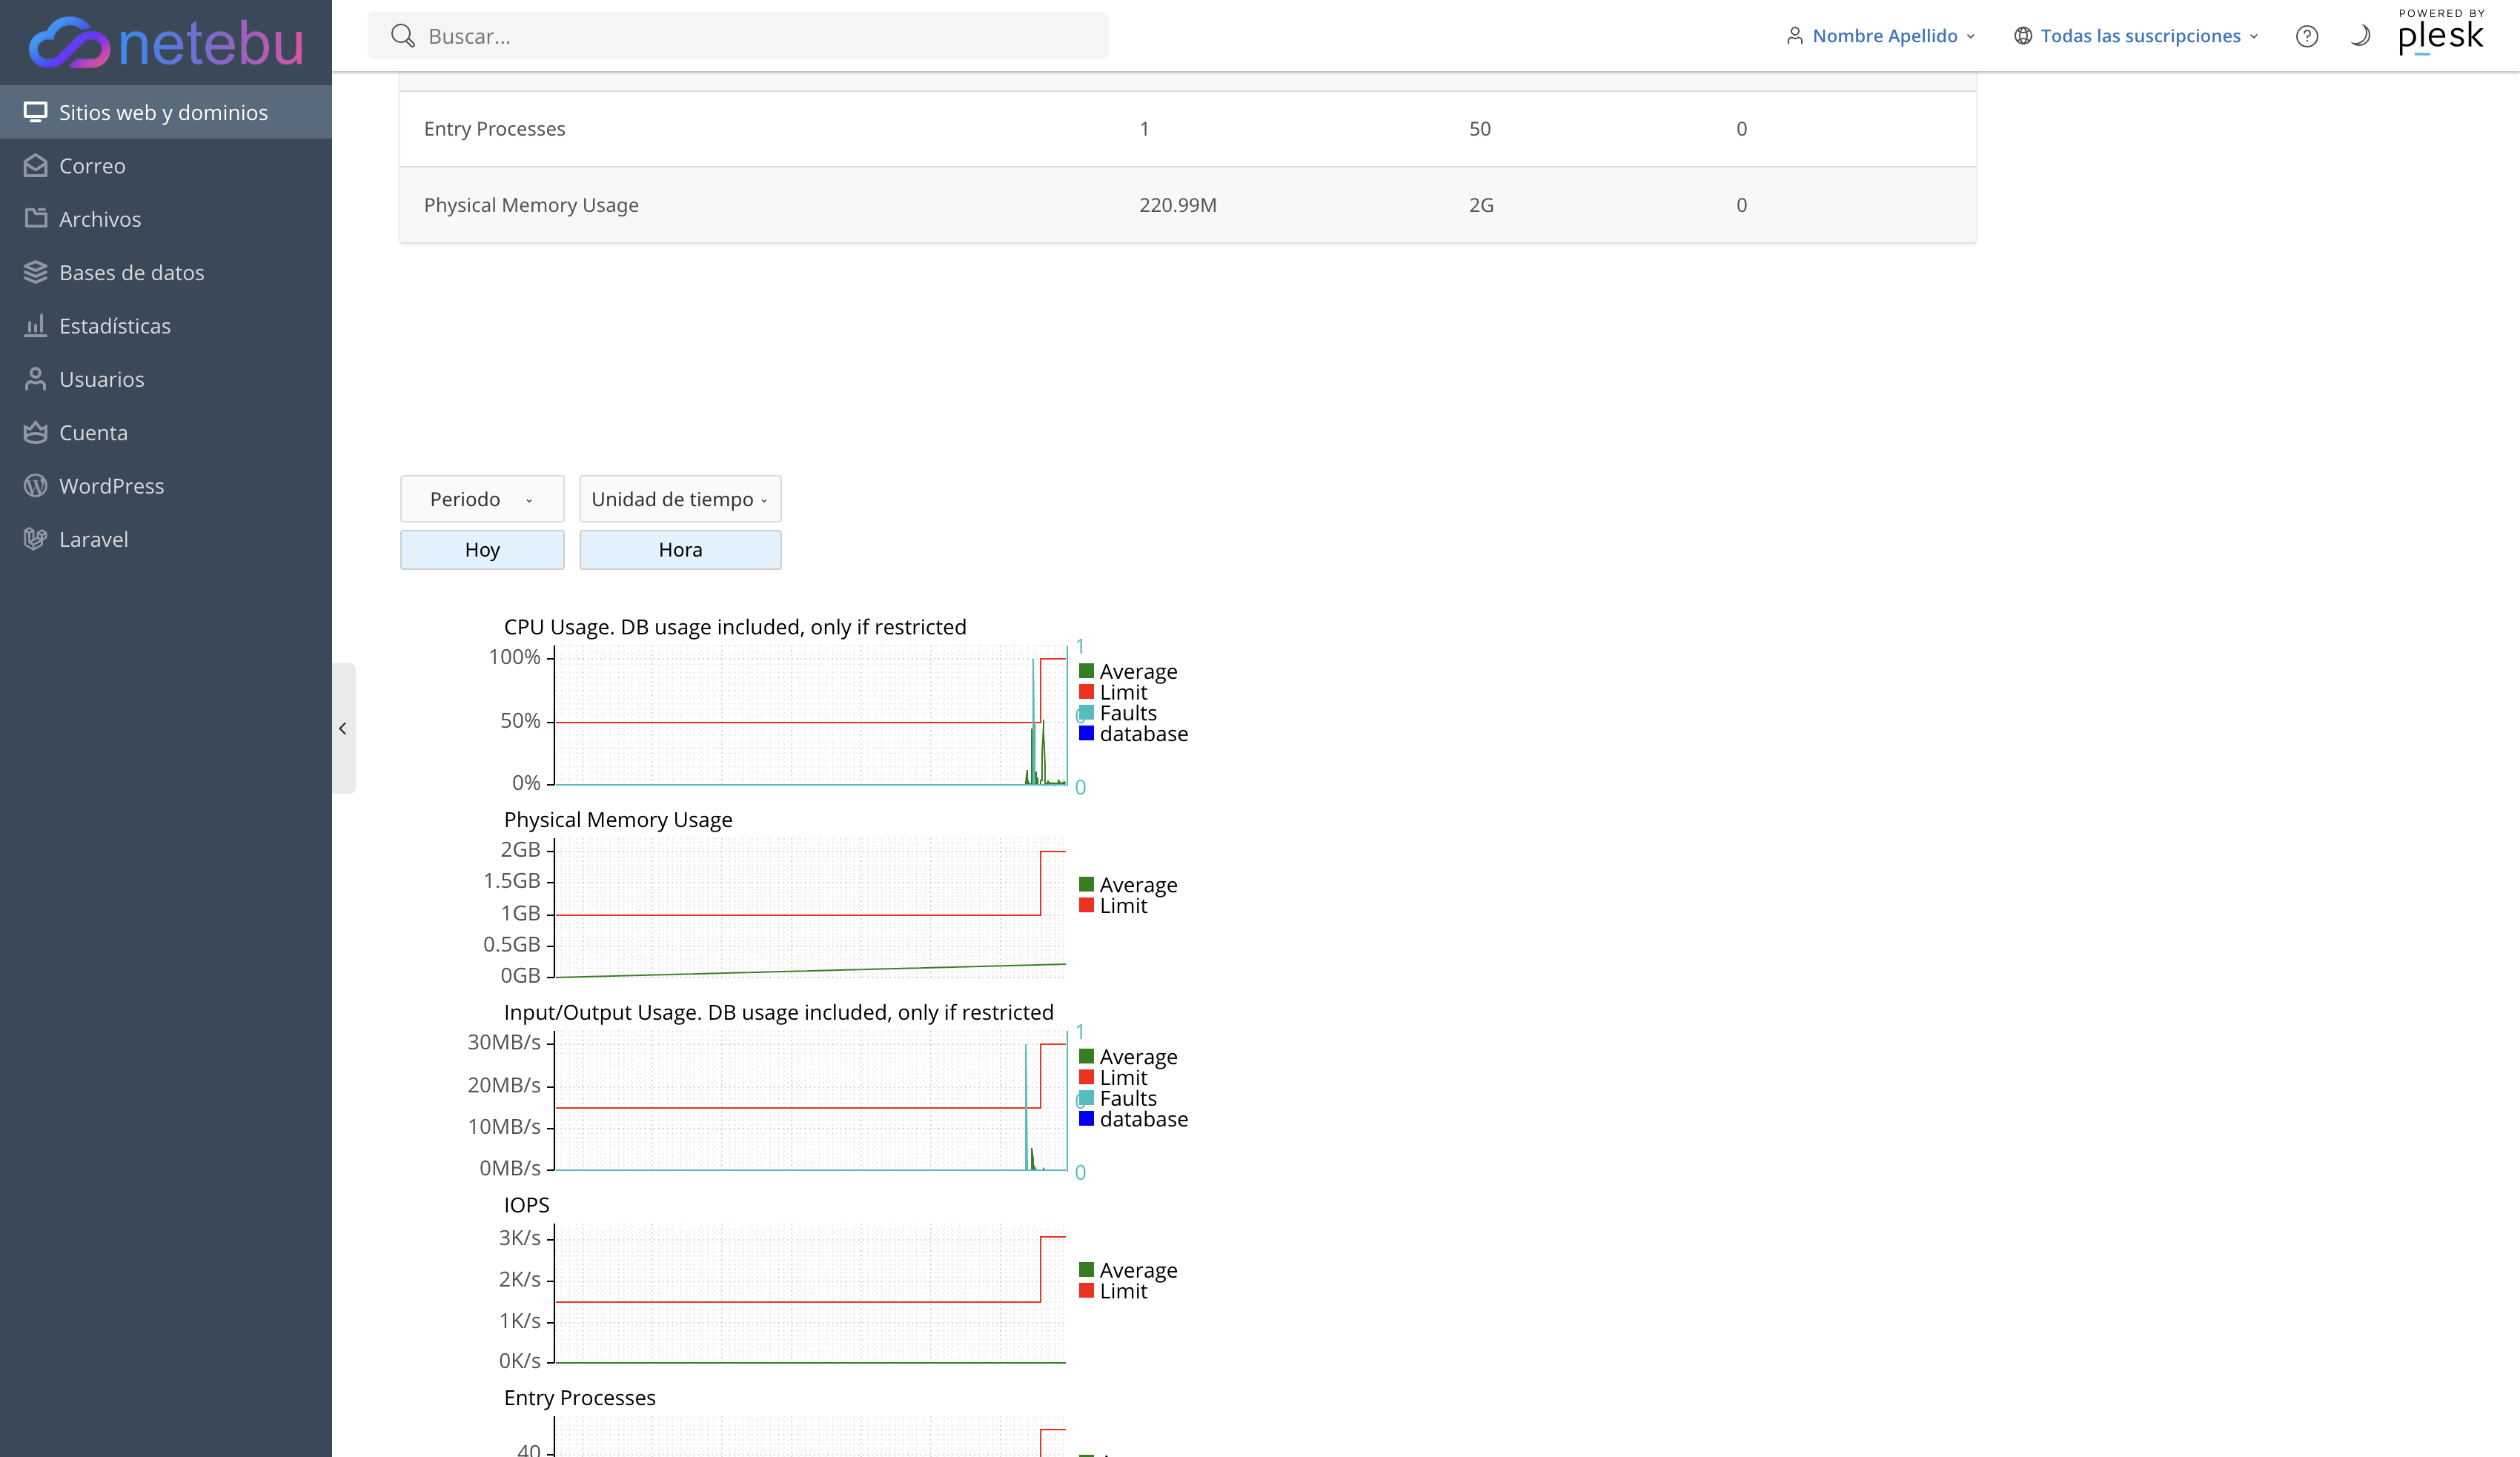Click Physical Memory Usage table row label
The width and height of the screenshot is (2520, 1457).
point(531,205)
